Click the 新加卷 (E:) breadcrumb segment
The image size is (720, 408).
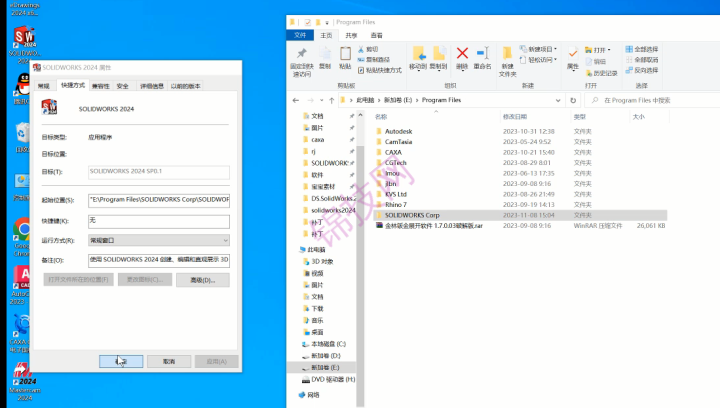coord(398,100)
